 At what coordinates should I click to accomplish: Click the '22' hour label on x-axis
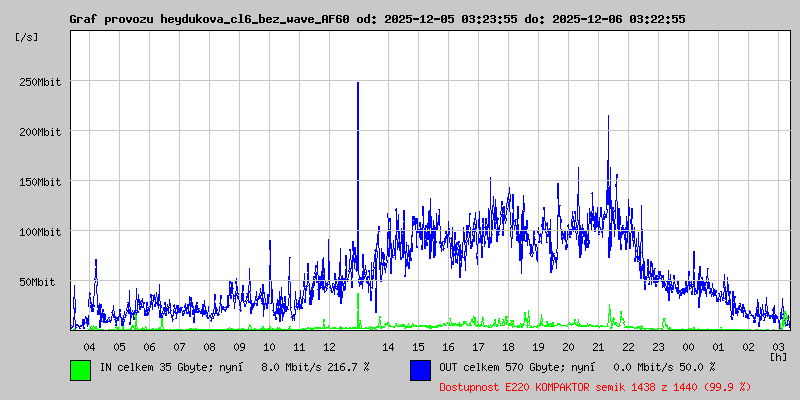(x=629, y=347)
